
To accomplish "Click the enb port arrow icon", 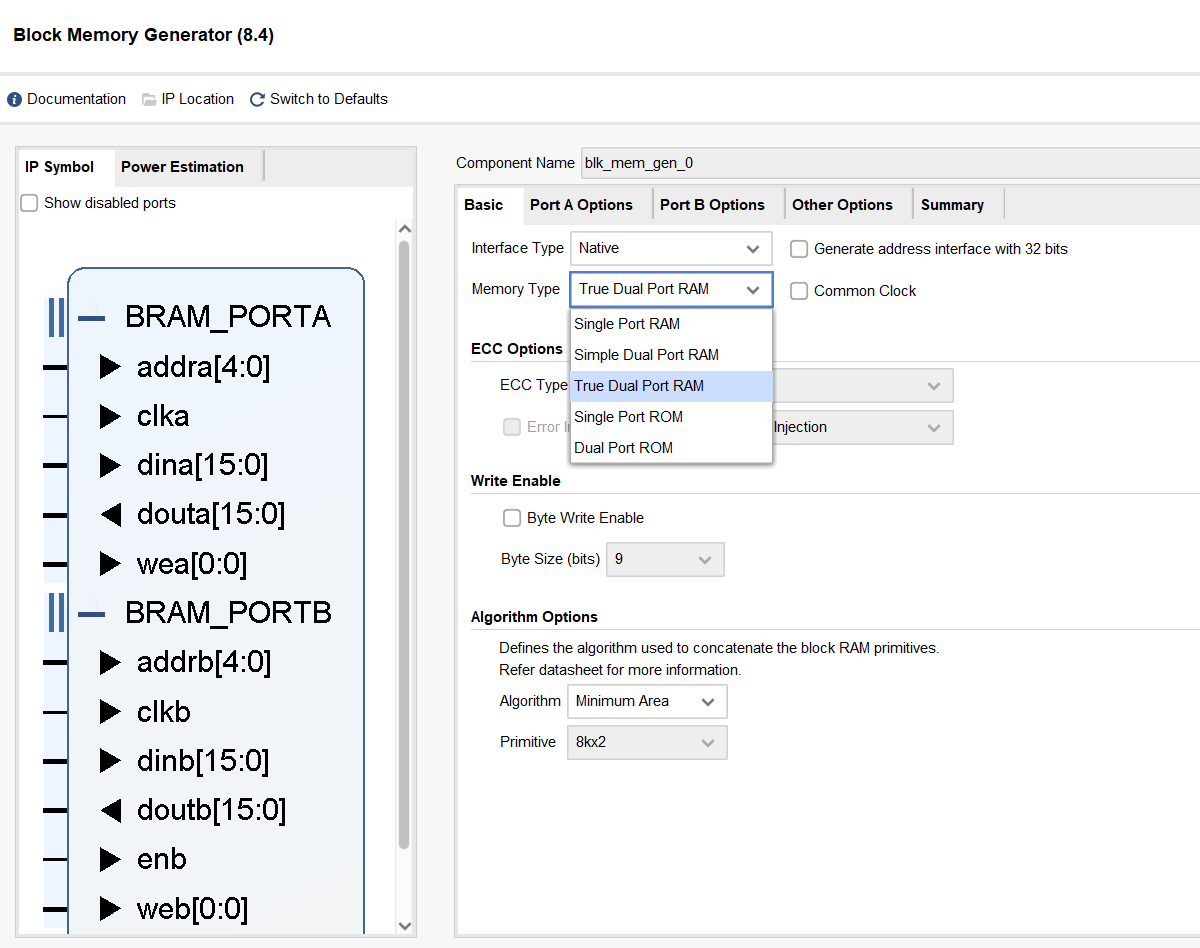I will pyautogui.click(x=111, y=859).
